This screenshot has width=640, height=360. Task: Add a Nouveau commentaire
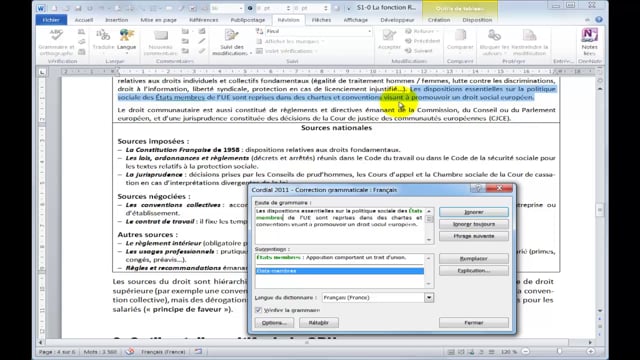point(160,42)
